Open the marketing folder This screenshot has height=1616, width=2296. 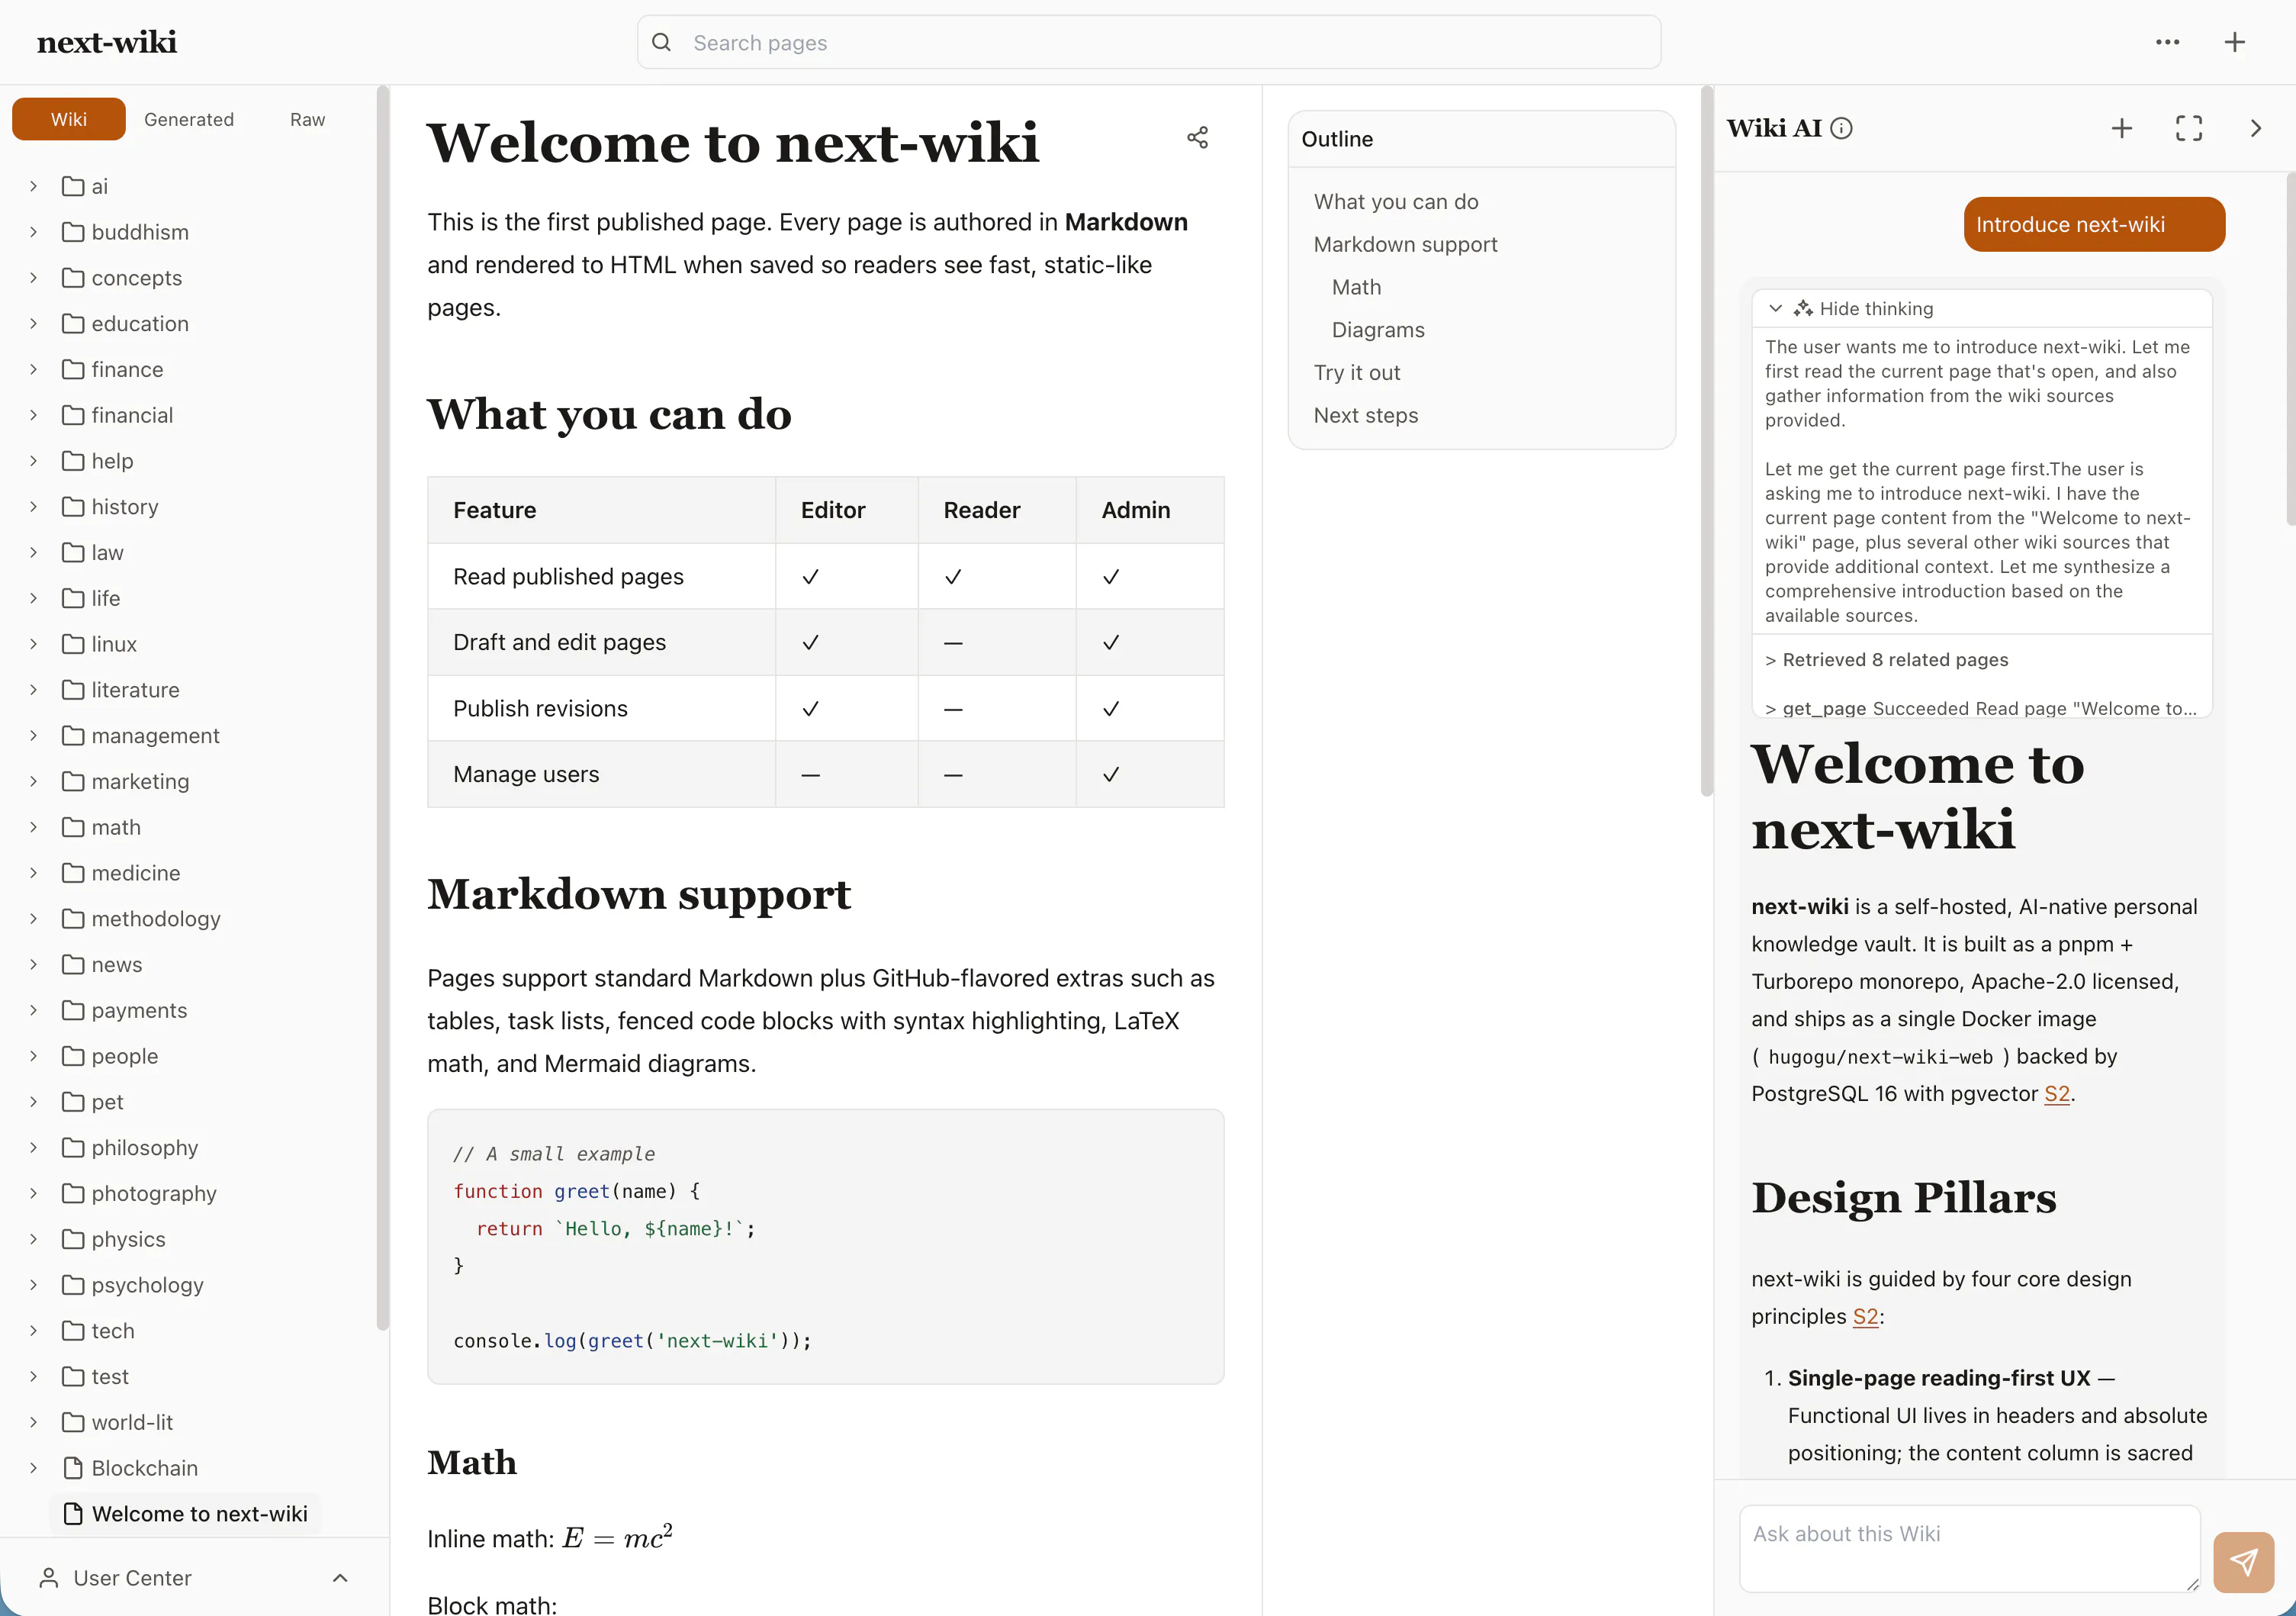pos(140,781)
